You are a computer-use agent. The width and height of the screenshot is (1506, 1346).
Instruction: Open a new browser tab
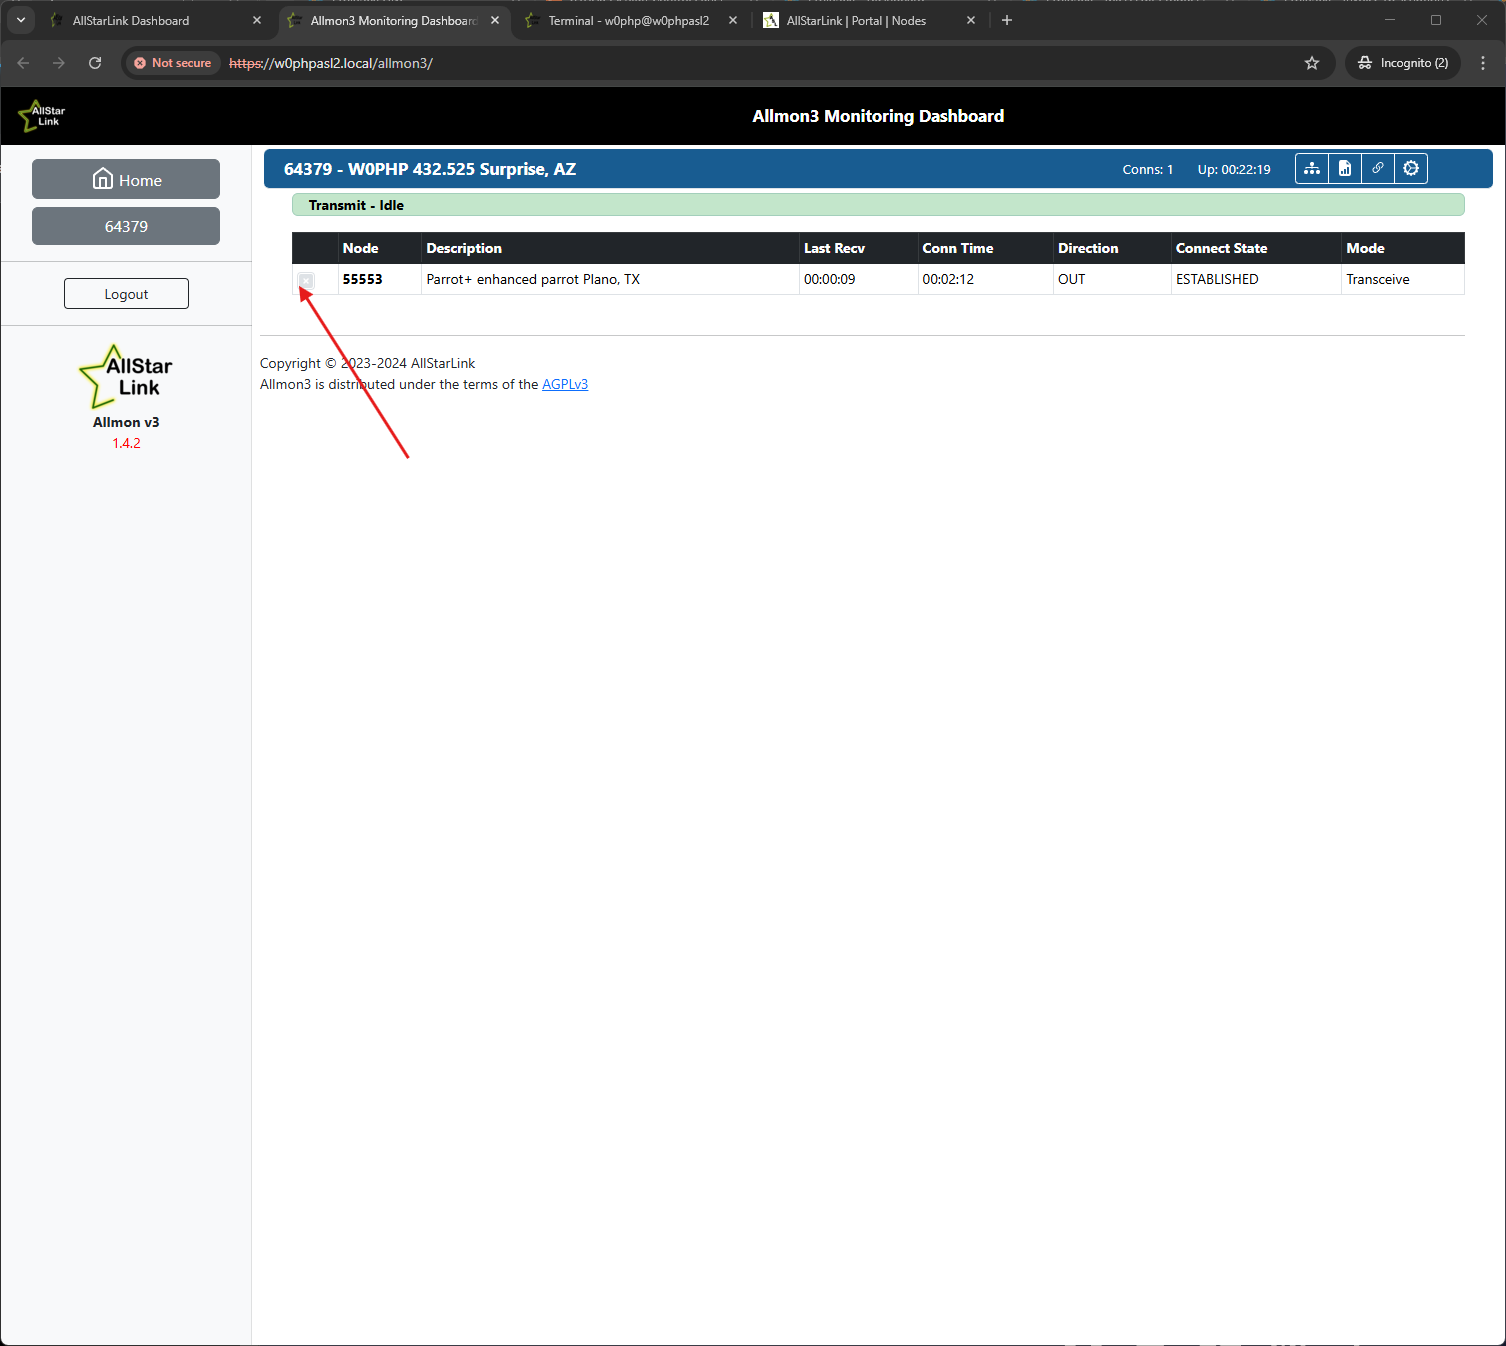point(1006,21)
